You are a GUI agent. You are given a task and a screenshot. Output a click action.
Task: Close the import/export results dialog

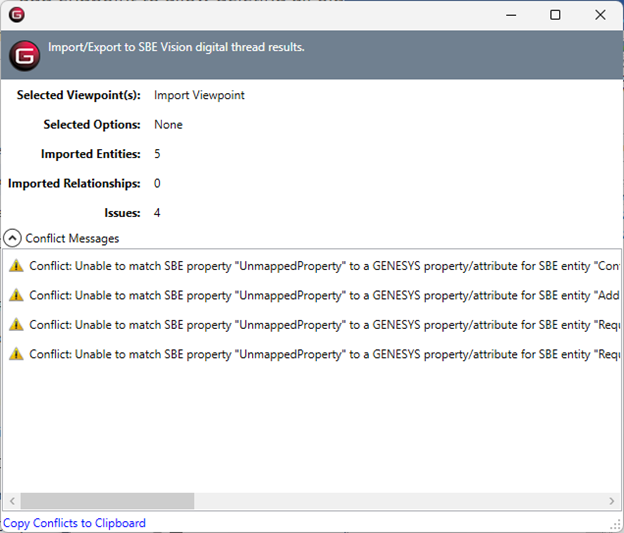[600, 15]
